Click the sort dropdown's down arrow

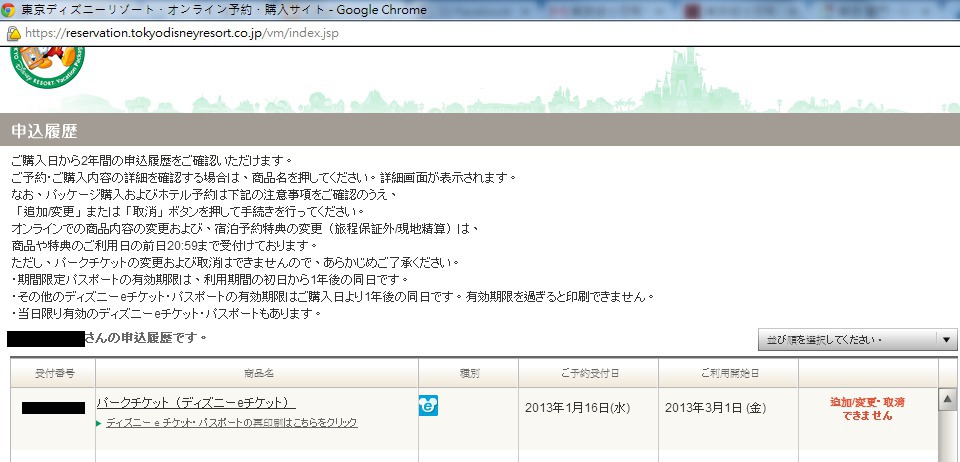pyautogui.click(x=948, y=339)
